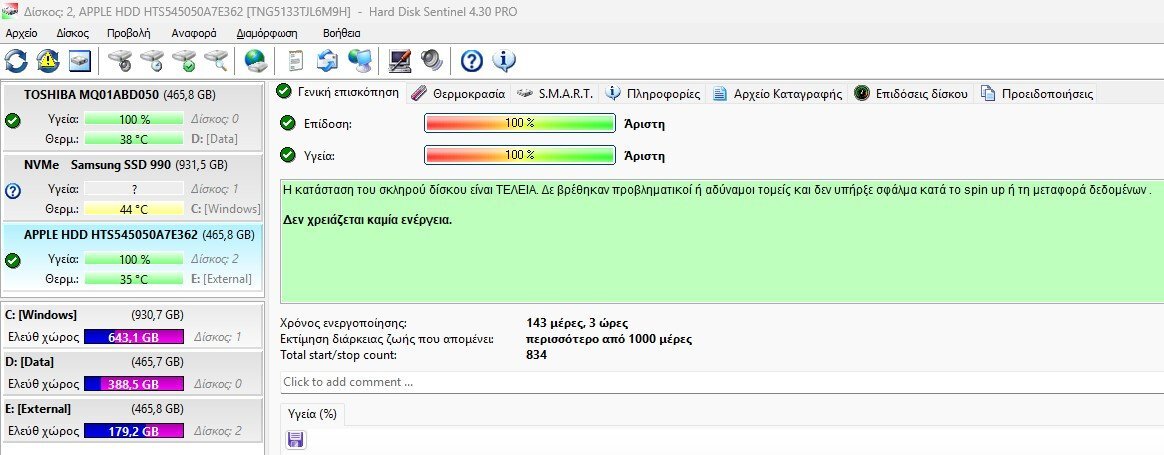Switch to the Γενική επισκόπηση tab
1164x455 pixels.
pyautogui.click(x=339, y=92)
